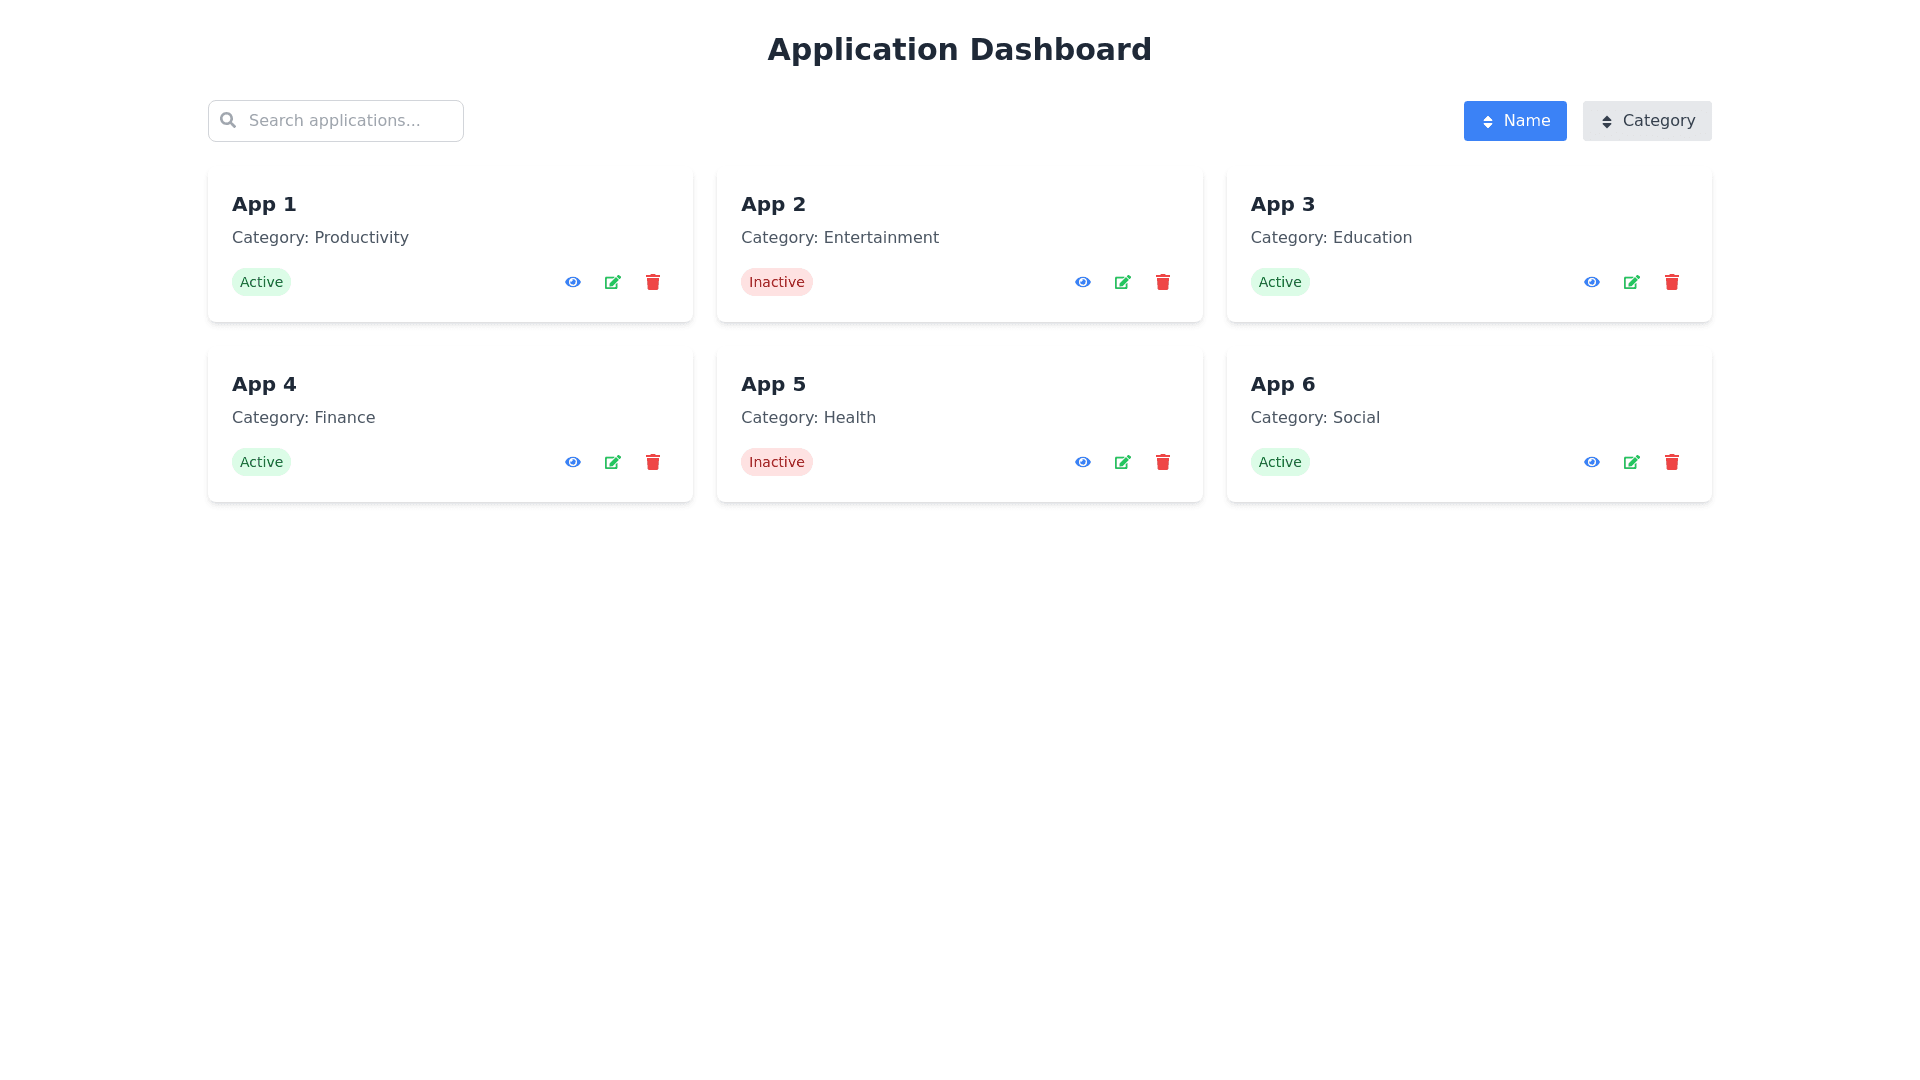Click the magnifier icon in search box
This screenshot has height=1080, width=1920.
pos(228,120)
